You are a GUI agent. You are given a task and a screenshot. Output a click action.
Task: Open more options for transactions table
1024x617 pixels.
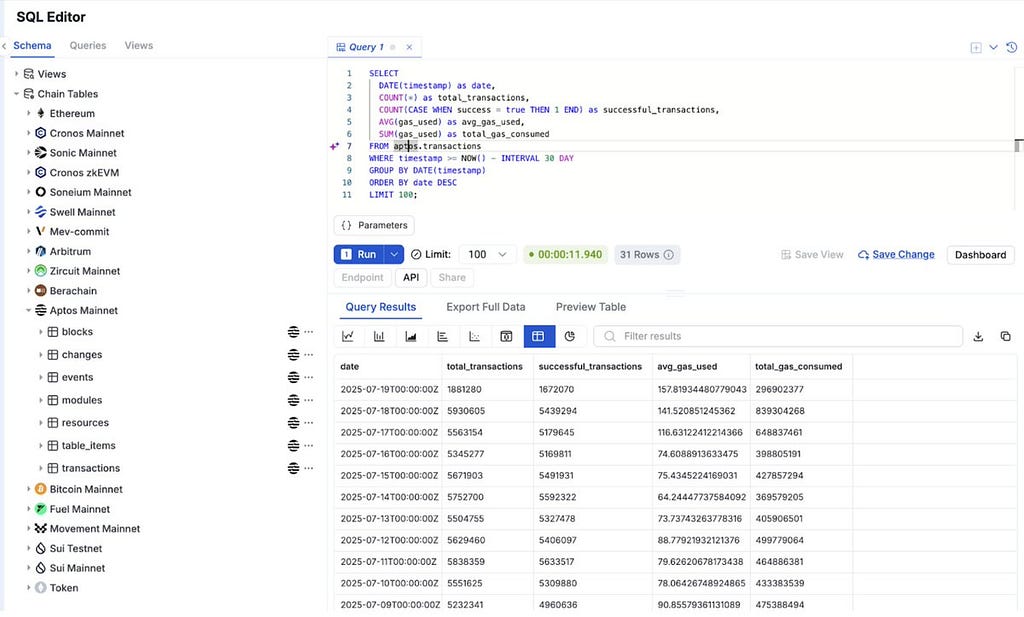[x=309, y=468]
